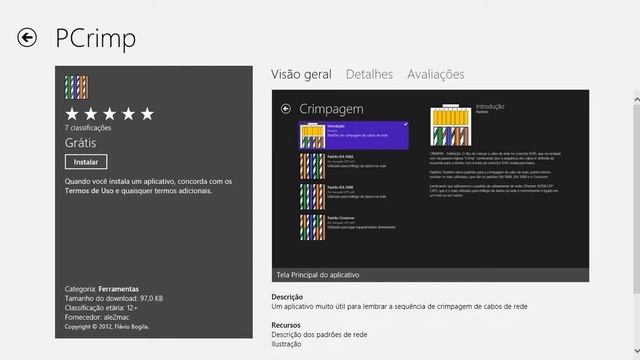The width and height of the screenshot is (640, 360).
Task: Click the 'Ilustração' feature line
Action: click(x=286, y=344)
